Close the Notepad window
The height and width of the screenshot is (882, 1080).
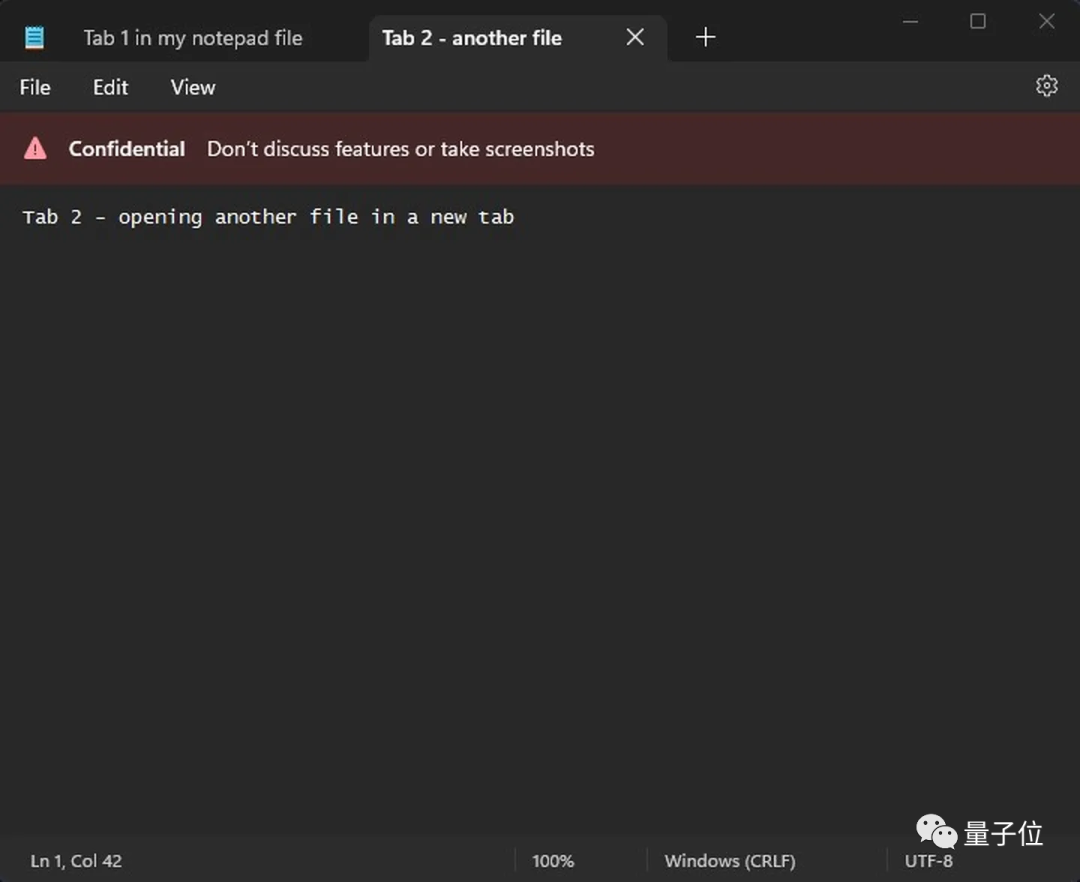1046,21
